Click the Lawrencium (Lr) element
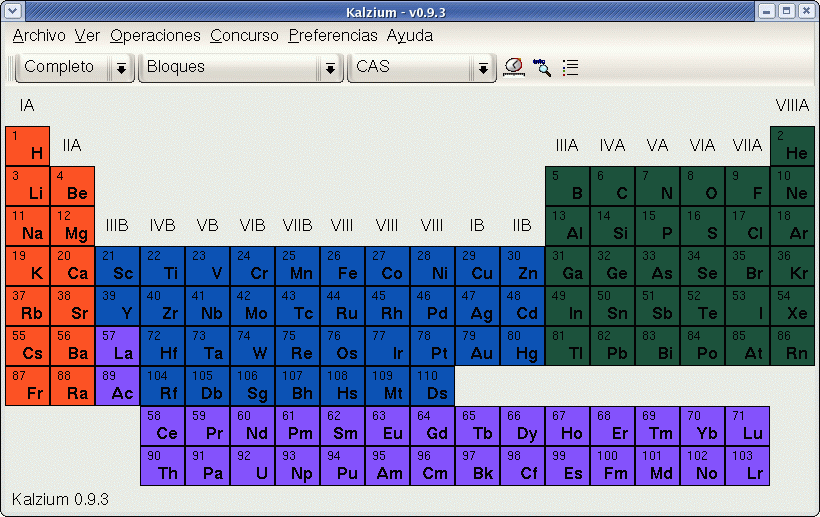 pyautogui.click(x=747, y=466)
